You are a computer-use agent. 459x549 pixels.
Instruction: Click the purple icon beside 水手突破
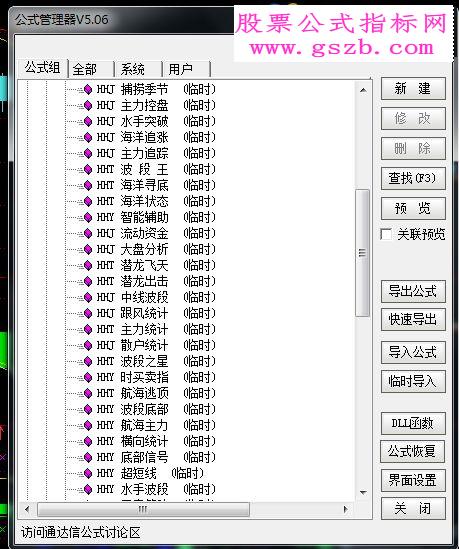click(x=88, y=121)
